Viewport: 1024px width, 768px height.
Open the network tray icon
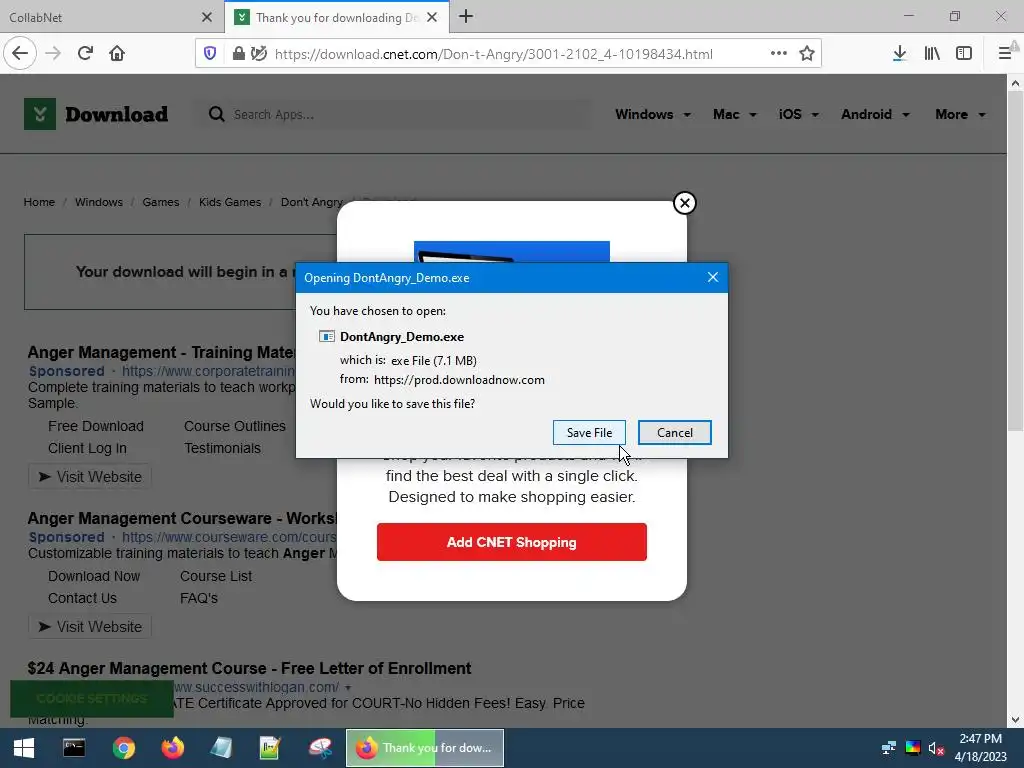(889, 748)
